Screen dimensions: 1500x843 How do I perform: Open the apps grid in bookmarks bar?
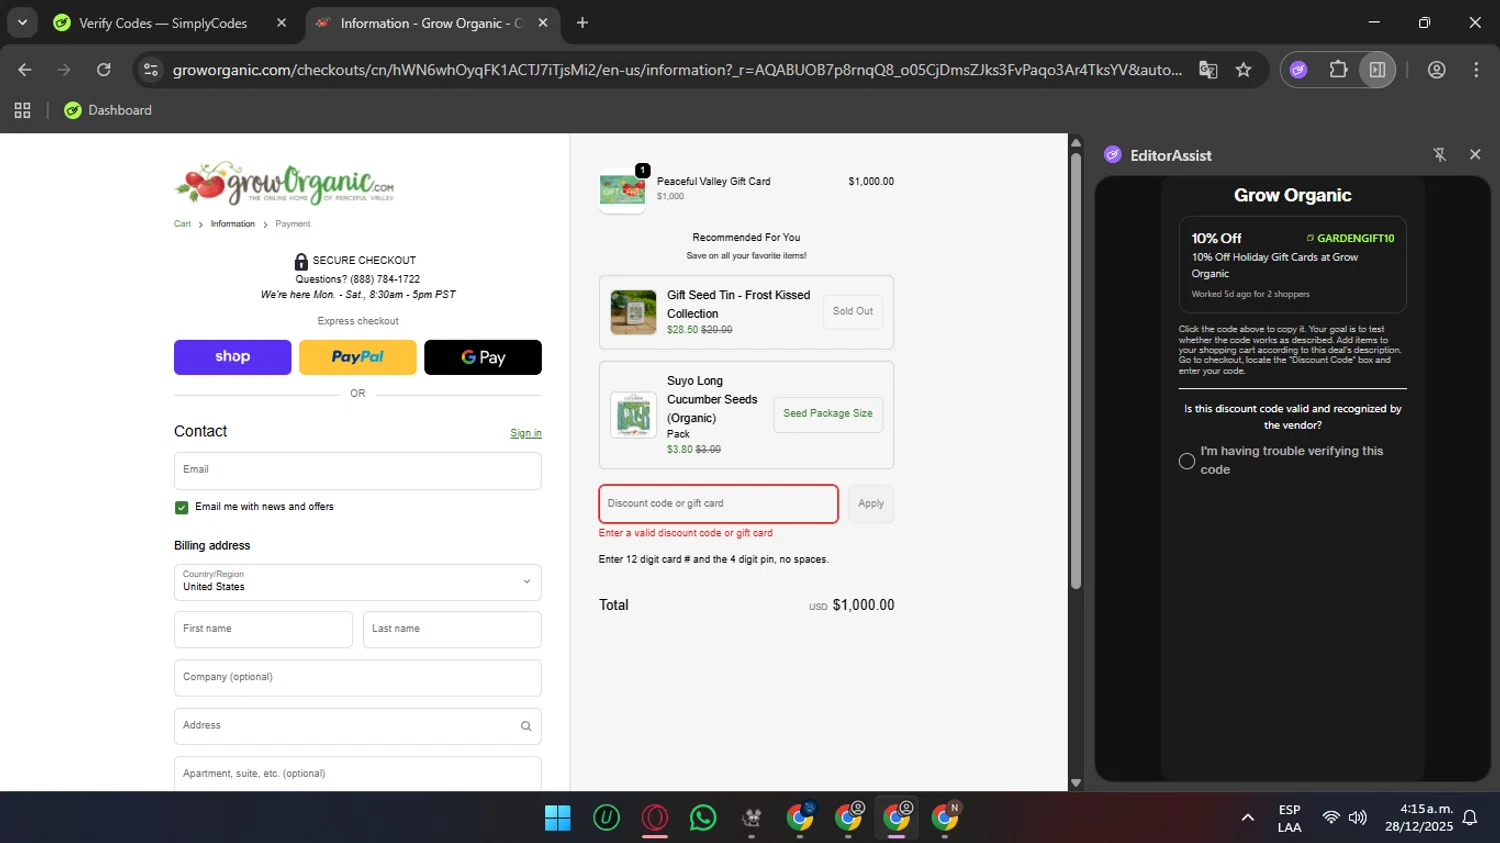(x=22, y=110)
